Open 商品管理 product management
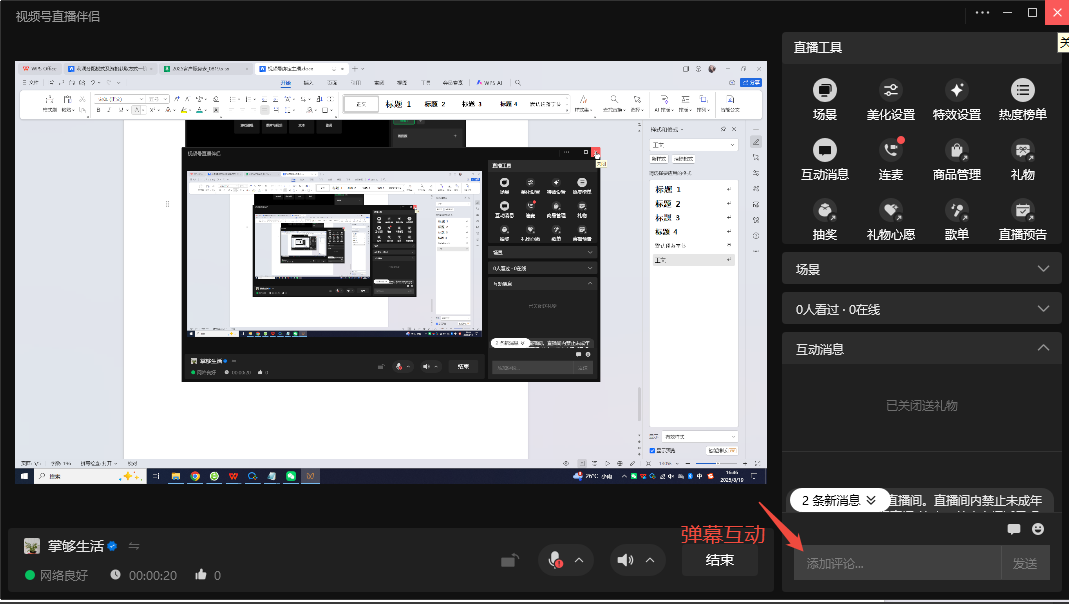This screenshot has width=1069, height=604. (x=956, y=151)
